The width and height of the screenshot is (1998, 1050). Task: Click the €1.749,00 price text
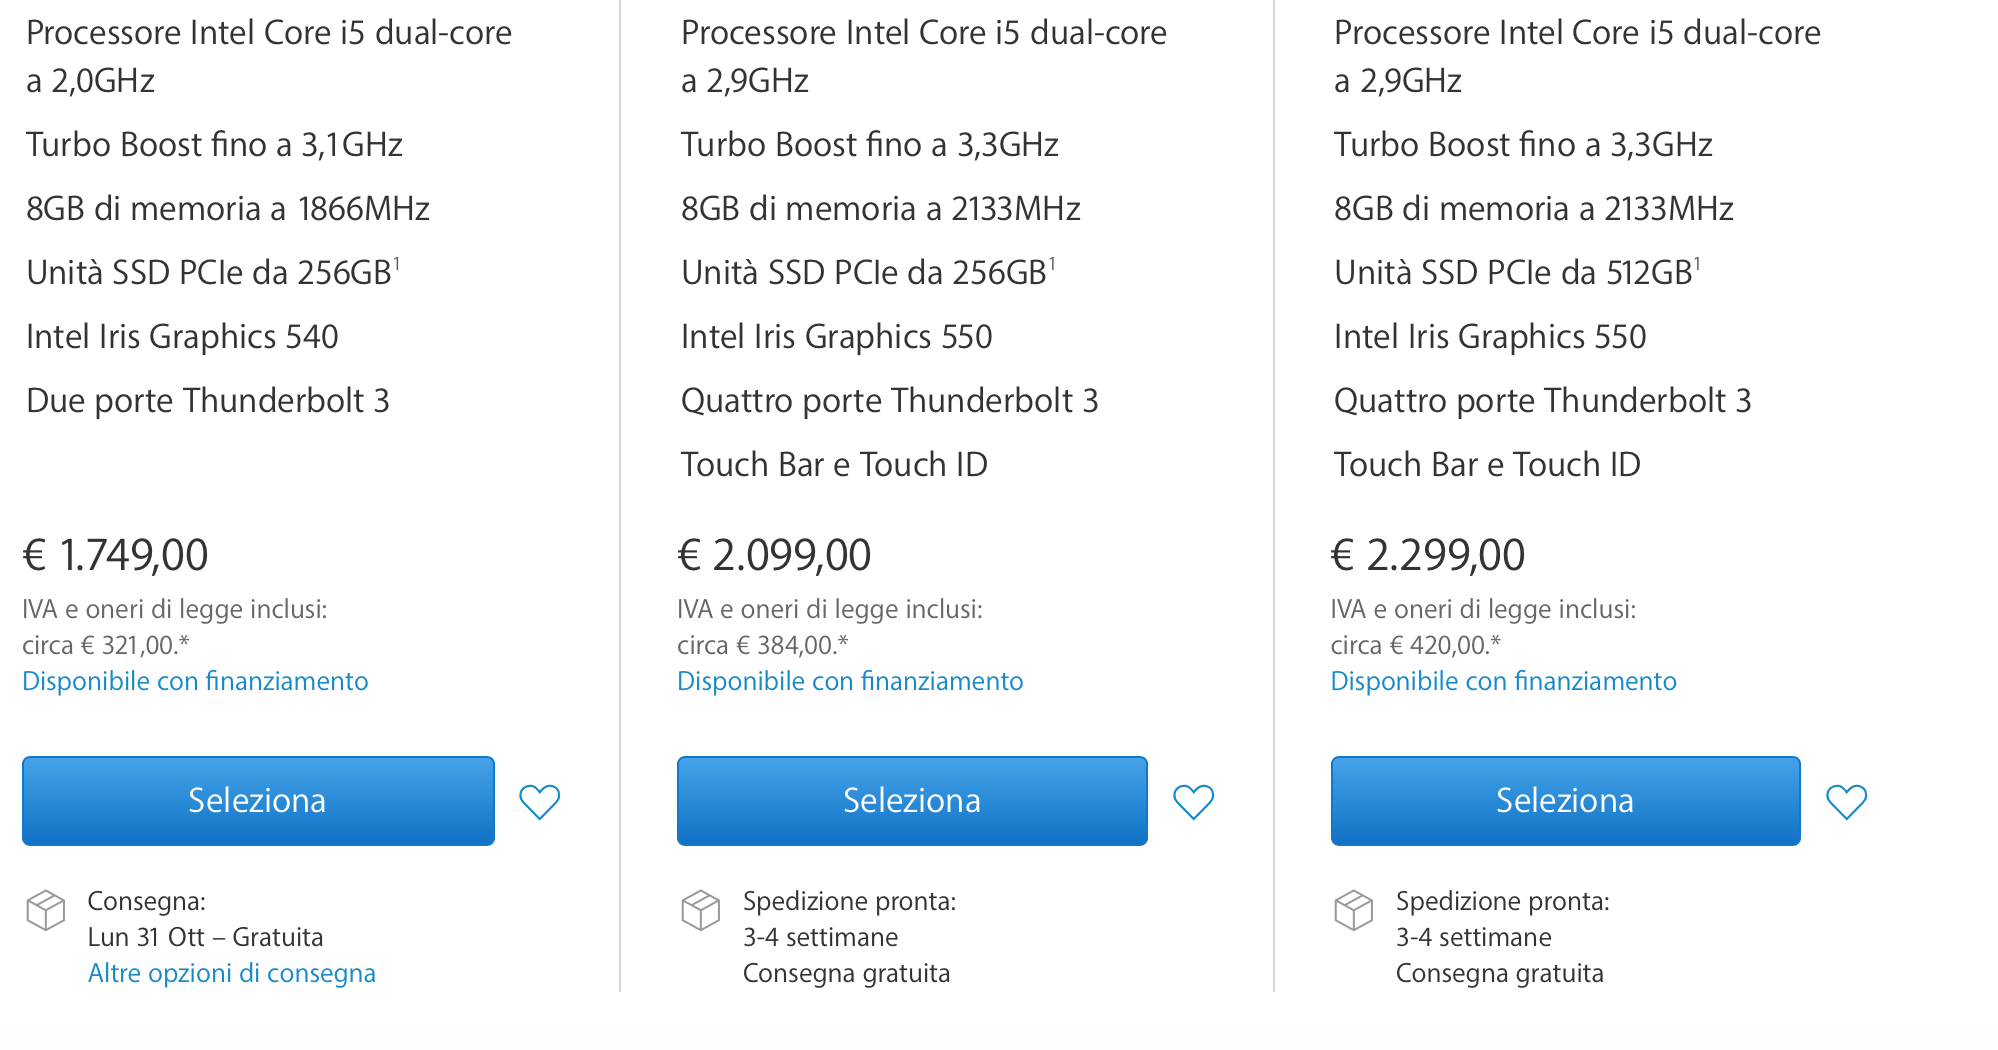(116, 555)
